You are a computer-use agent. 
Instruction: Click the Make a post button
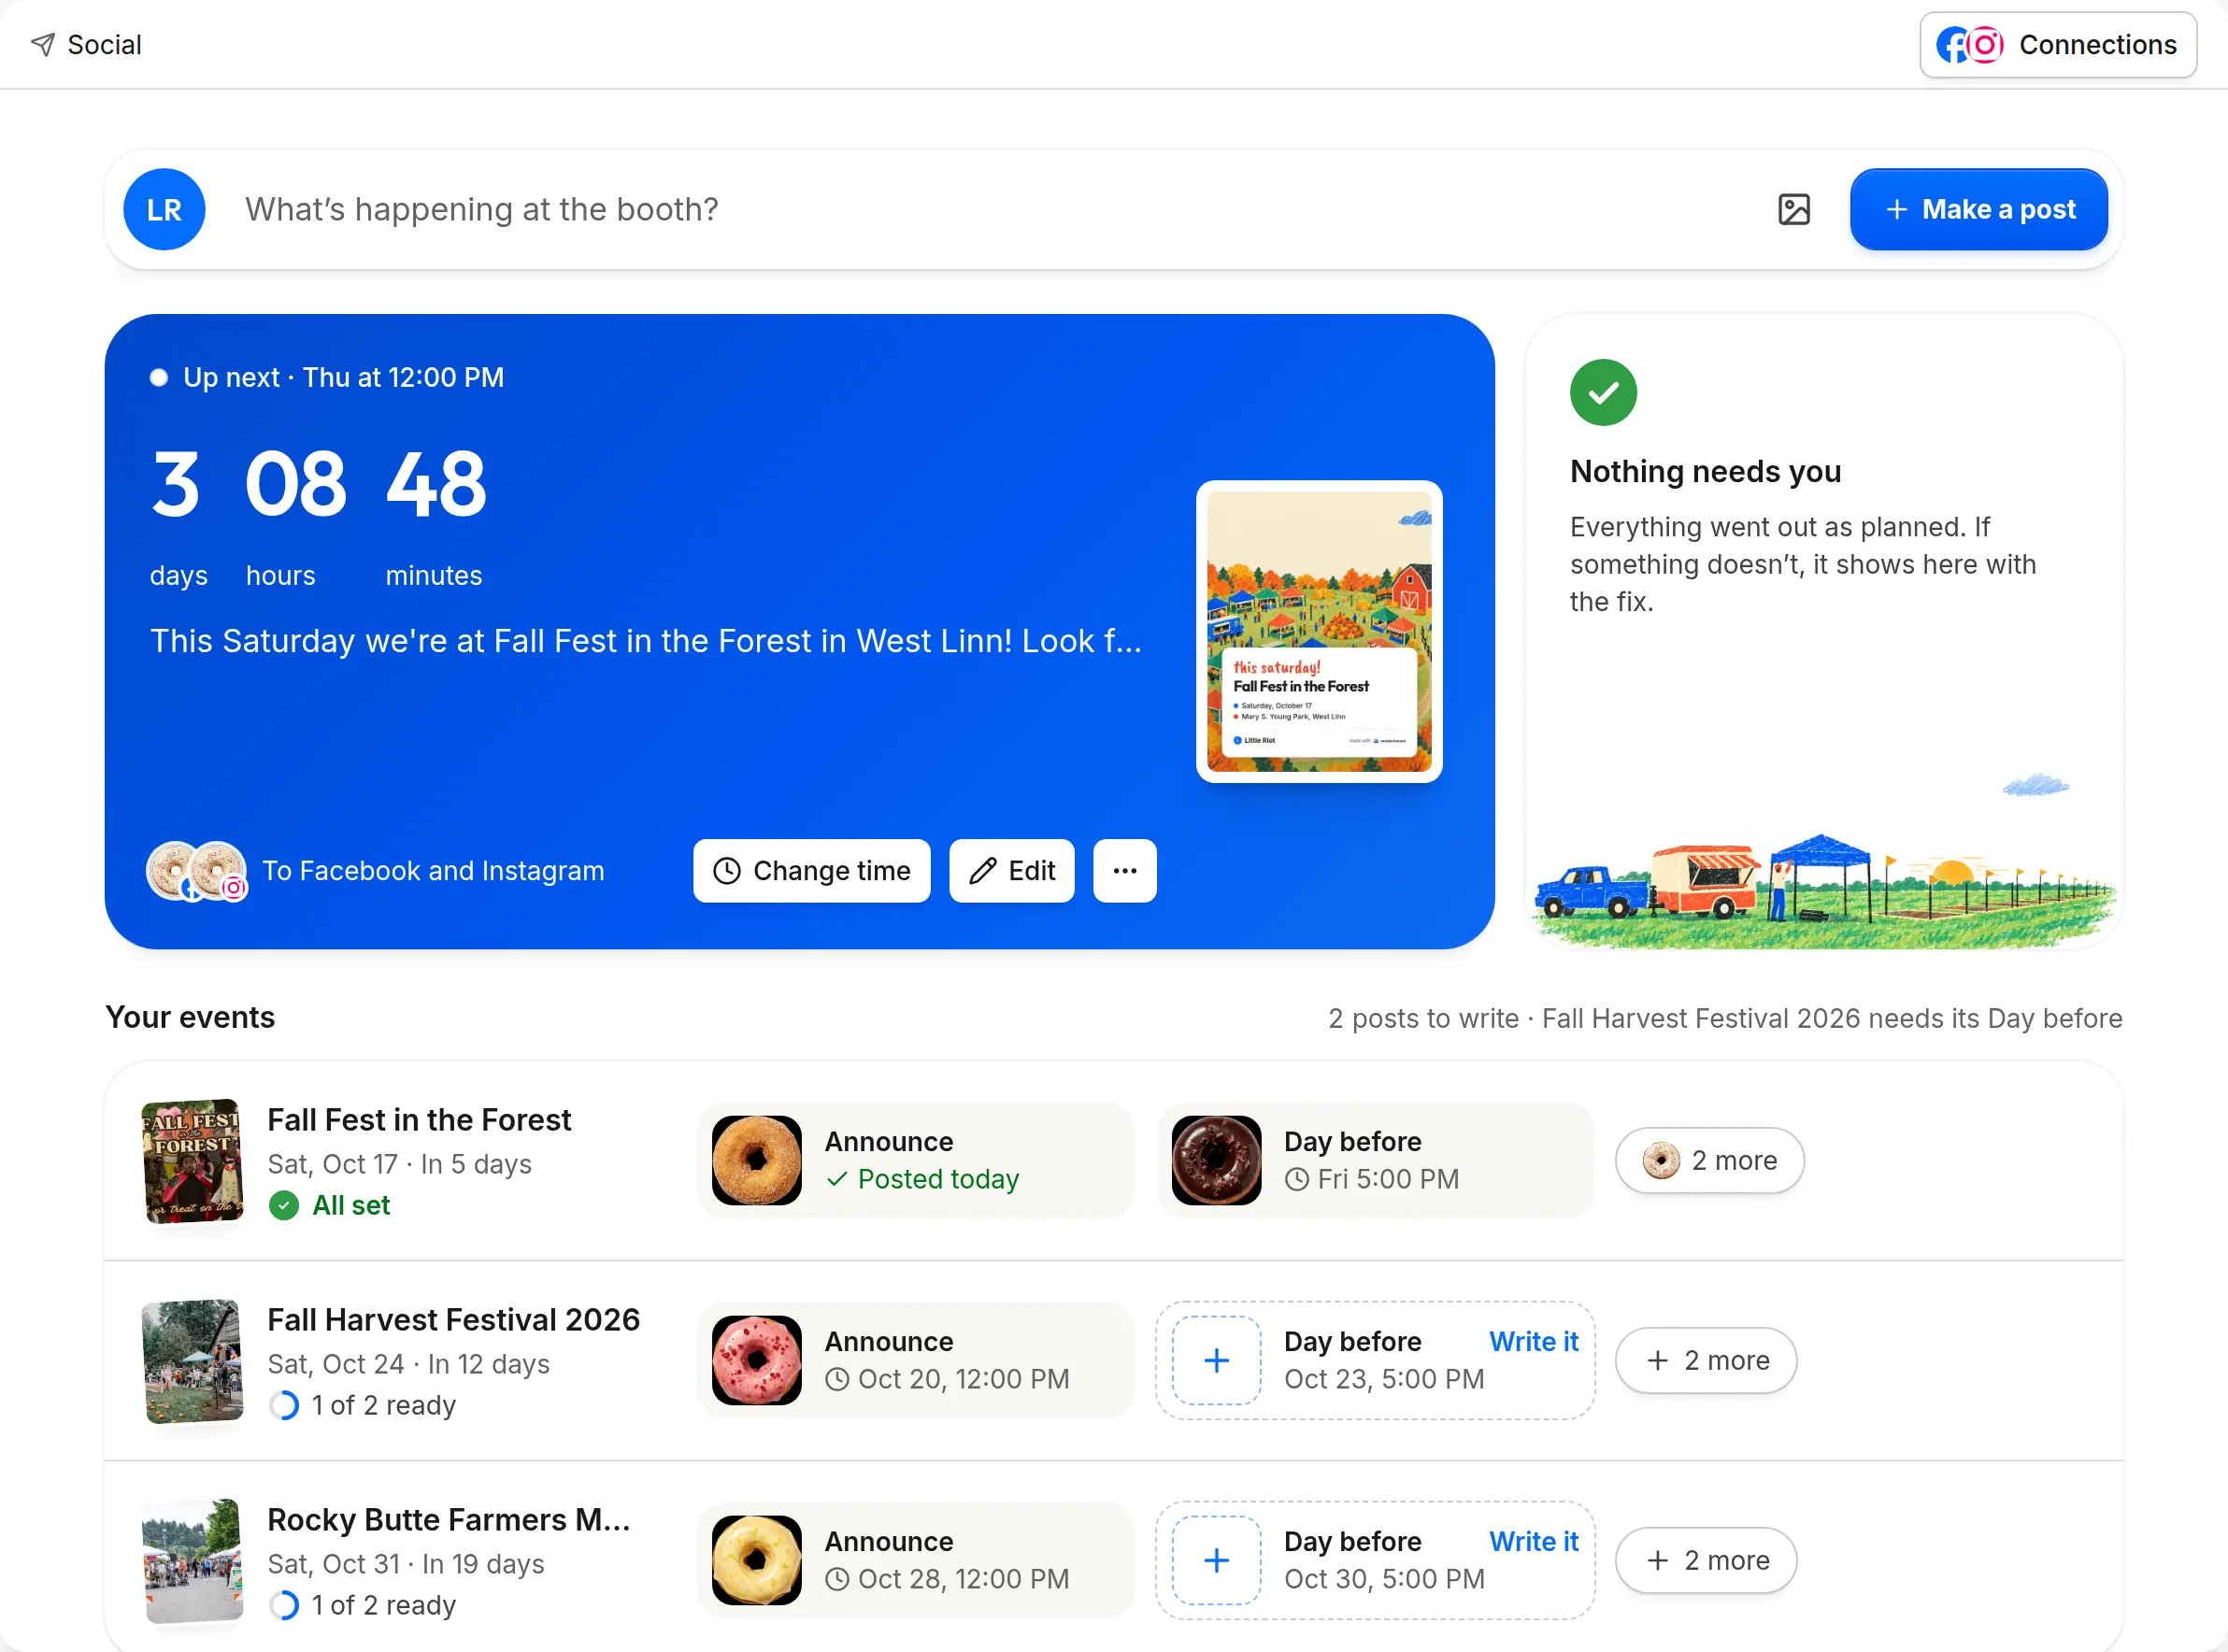click(x=1978, y=209)
